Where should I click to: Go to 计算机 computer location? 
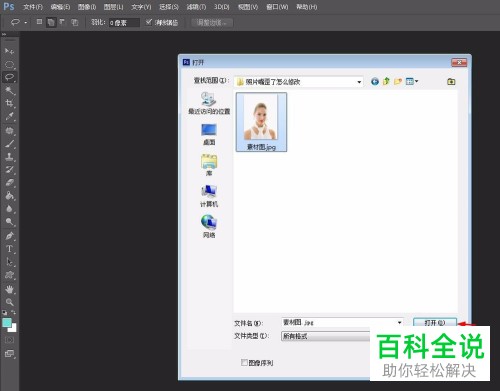coord(209,196)
